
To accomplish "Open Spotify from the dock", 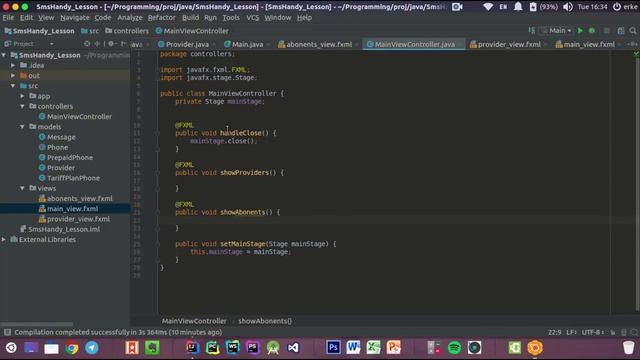I will click(454, 348).
